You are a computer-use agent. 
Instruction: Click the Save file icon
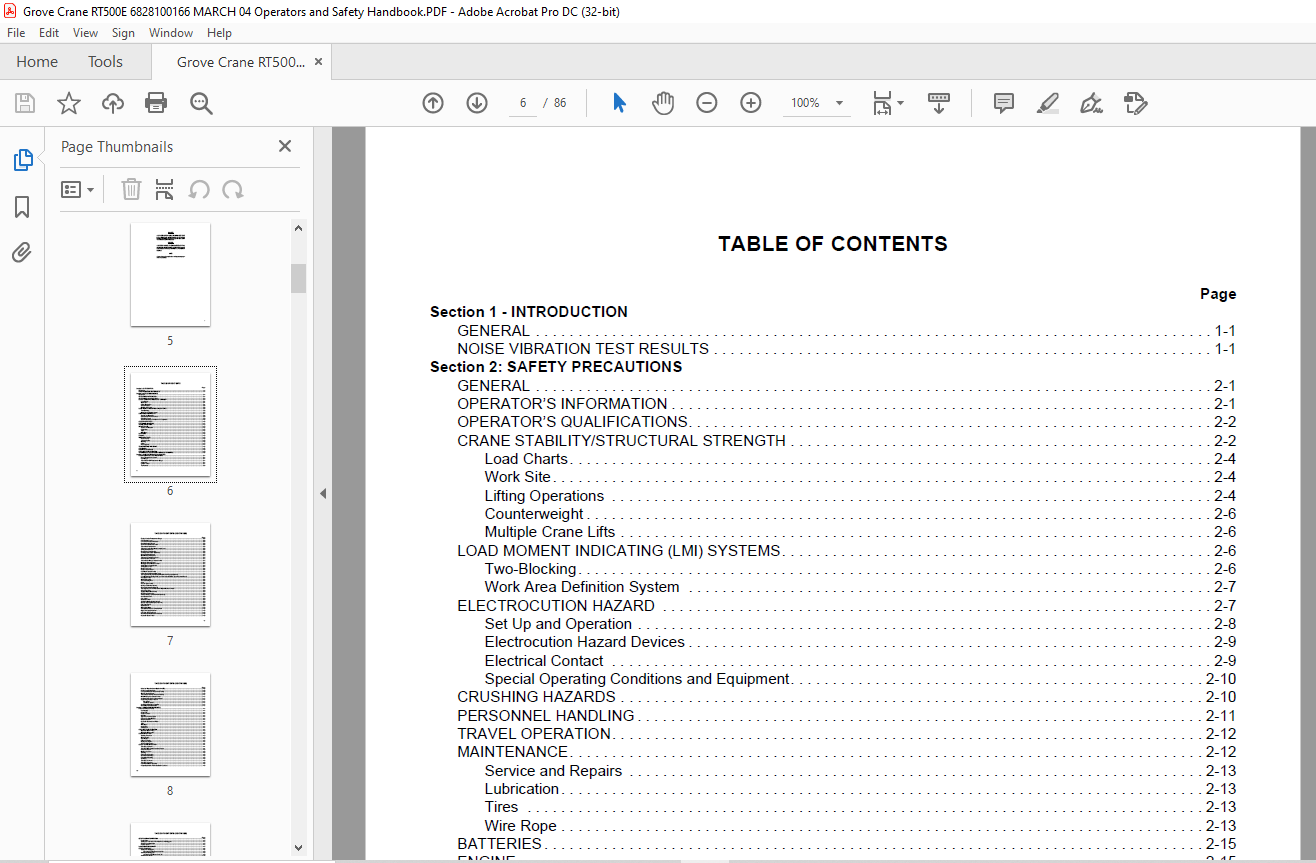(25, 103)
